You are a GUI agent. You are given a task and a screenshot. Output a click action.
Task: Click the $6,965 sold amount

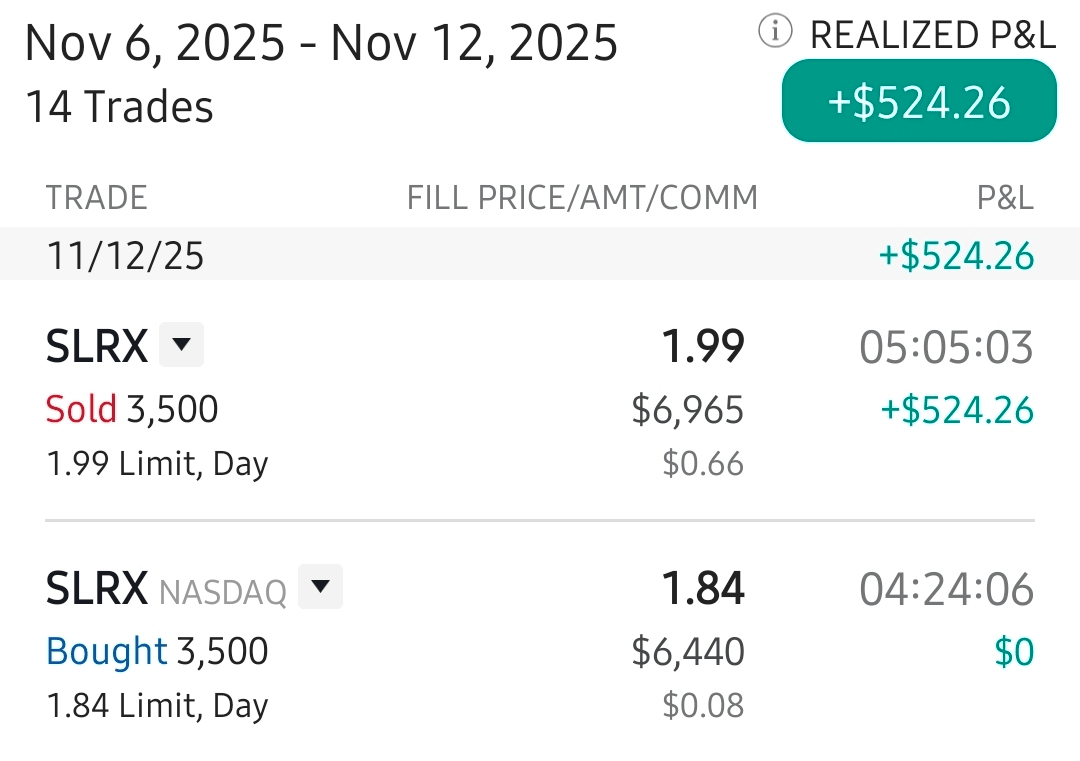pyautogui.click(x=688, y=410)
